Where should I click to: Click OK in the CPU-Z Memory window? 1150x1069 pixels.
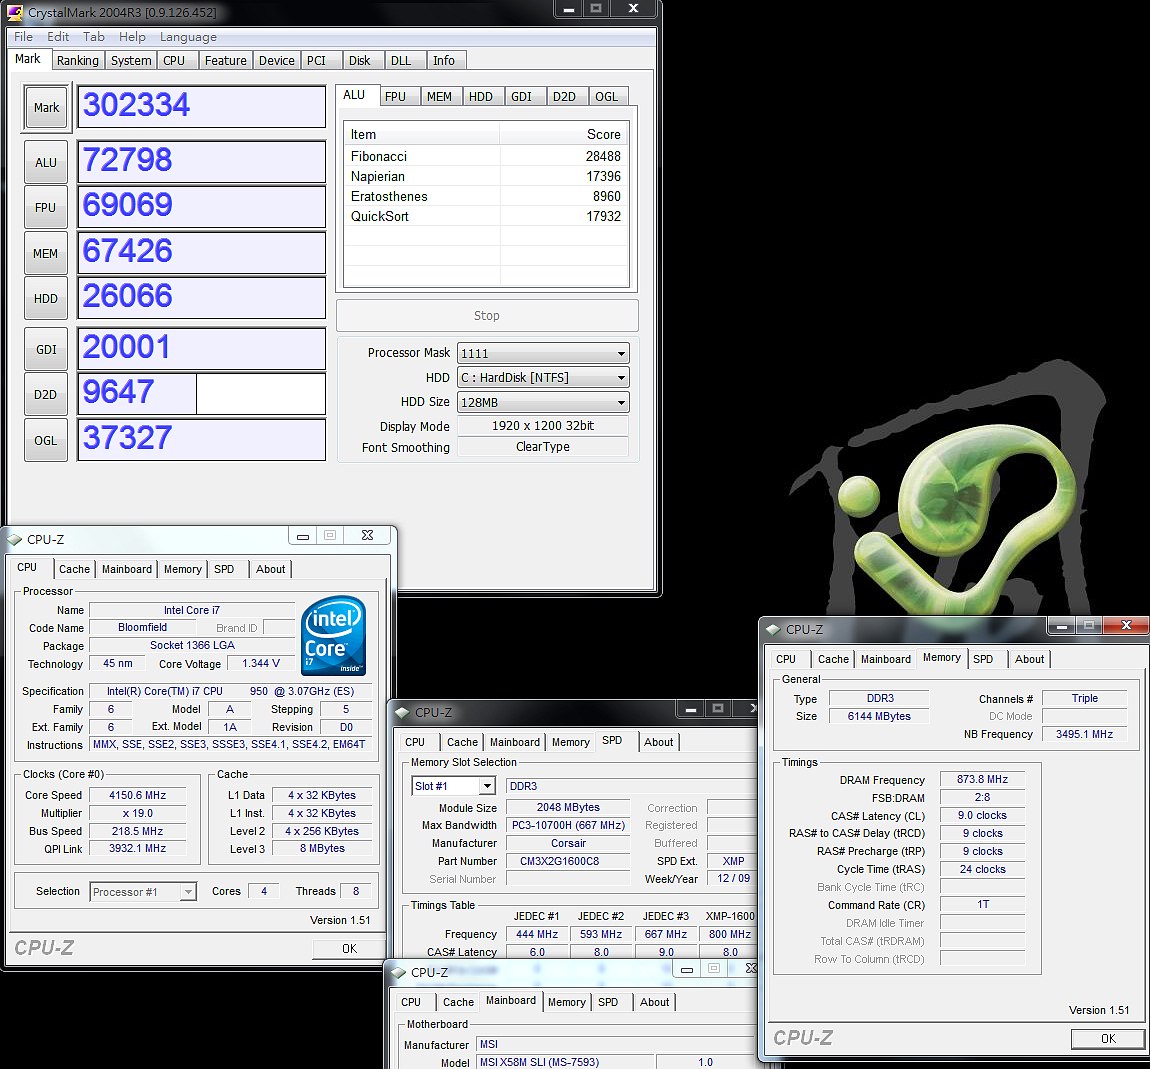click(x=1108, y=1038)
